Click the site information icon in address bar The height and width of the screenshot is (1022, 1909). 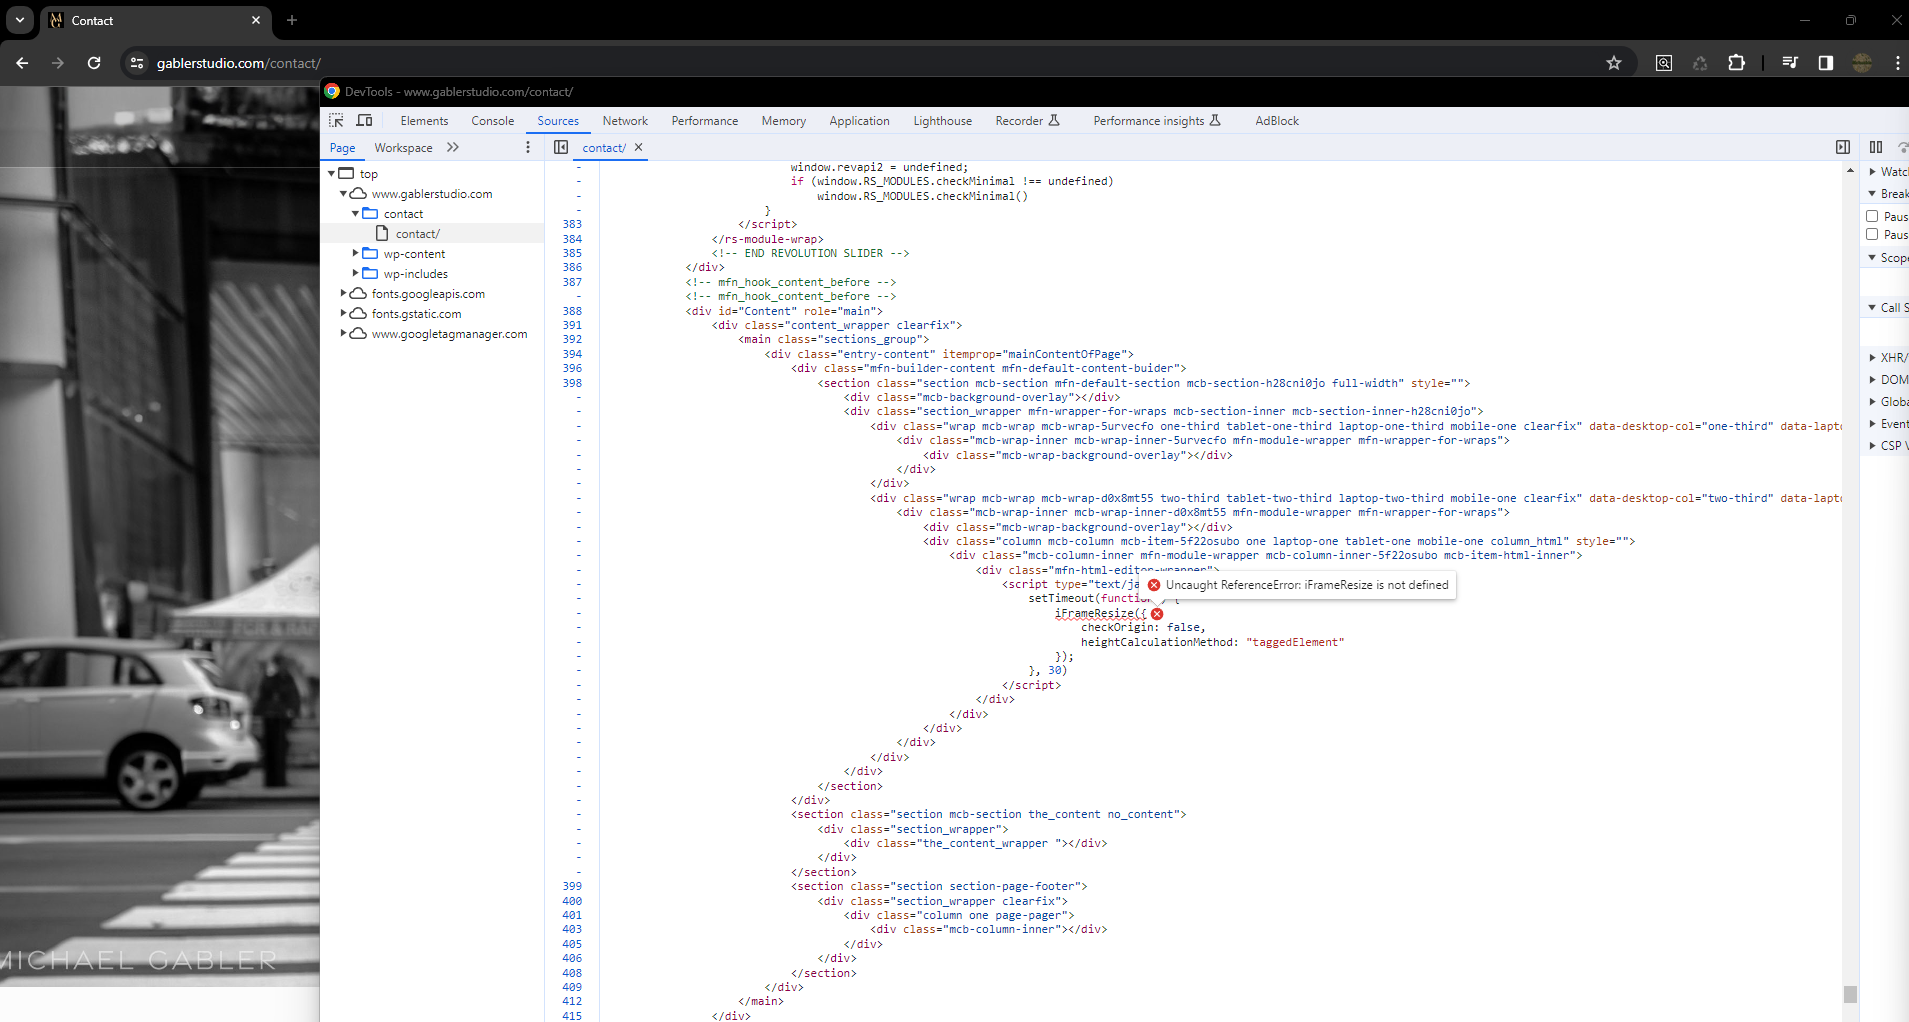[137, 63]
